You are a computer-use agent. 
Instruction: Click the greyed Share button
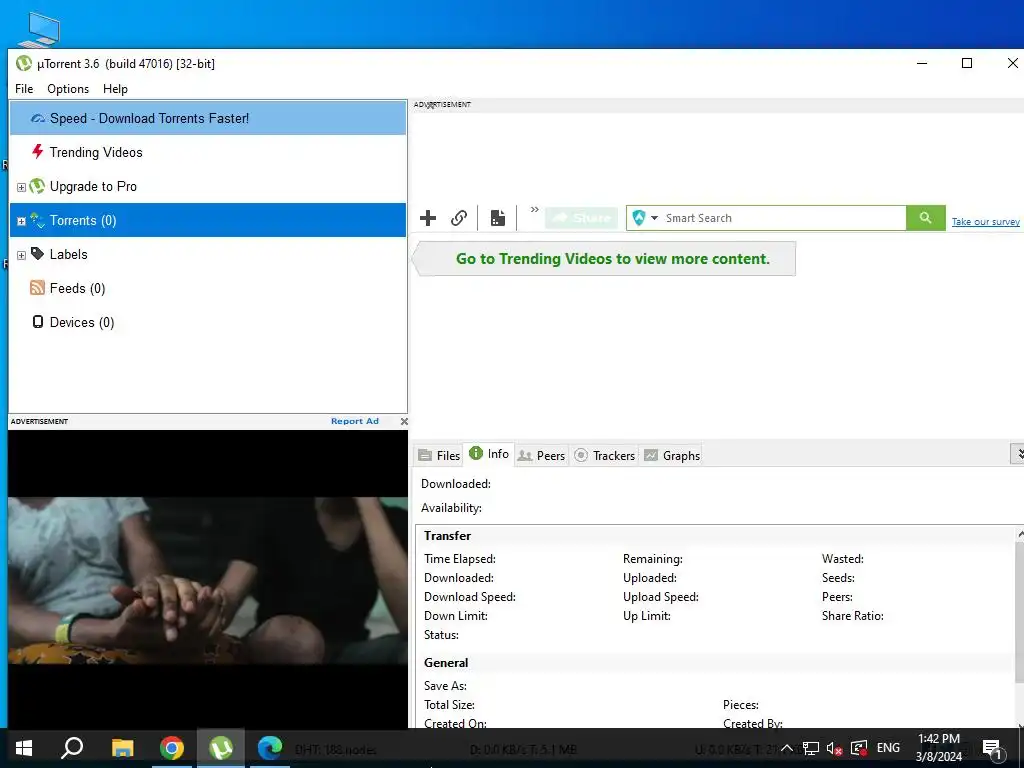pyautogui.click(x=582, y=218)
